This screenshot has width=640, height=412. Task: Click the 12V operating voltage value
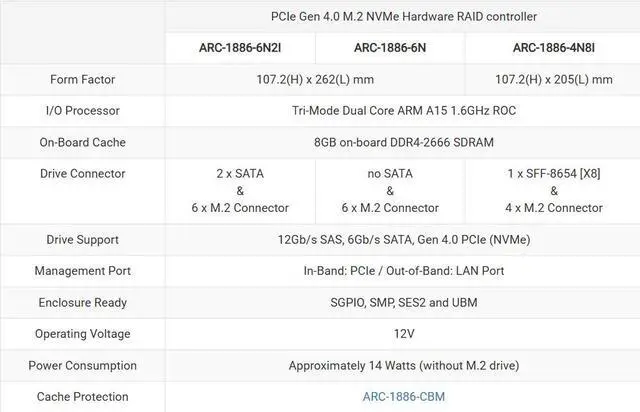tap(403, 334)
